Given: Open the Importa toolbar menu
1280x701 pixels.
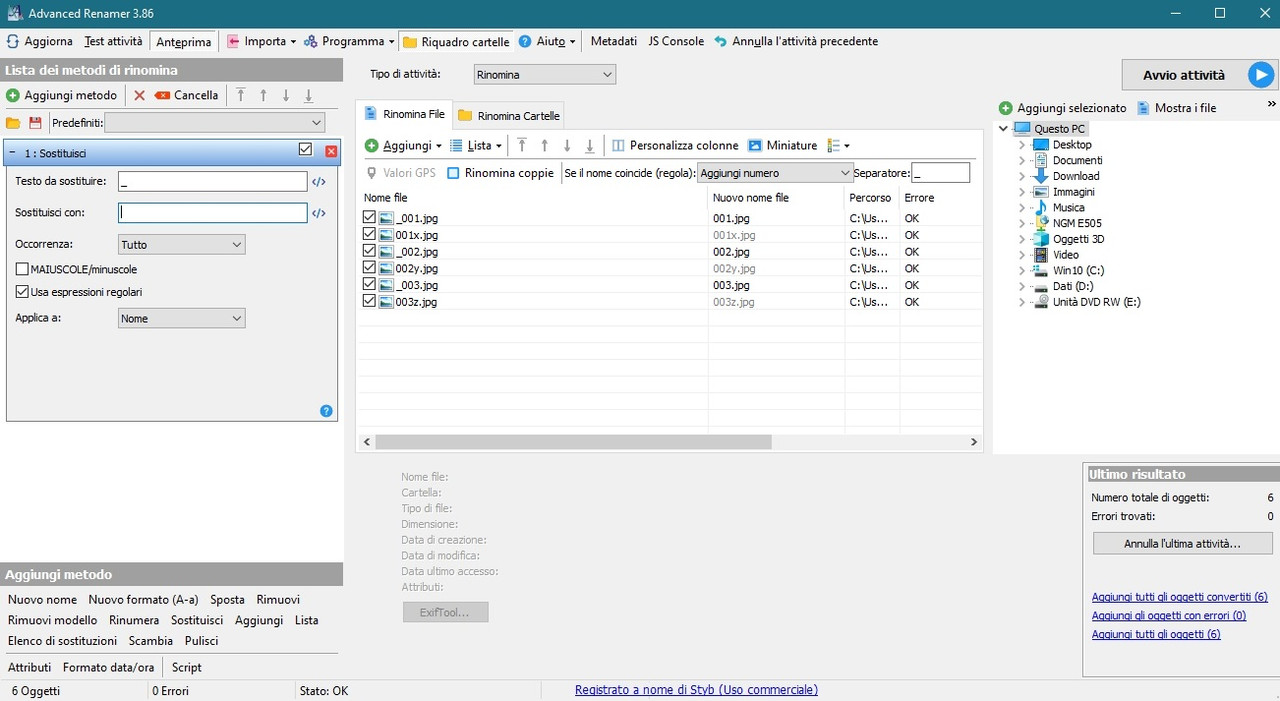Looking at the screenshot, I should (x=262, y=41).
